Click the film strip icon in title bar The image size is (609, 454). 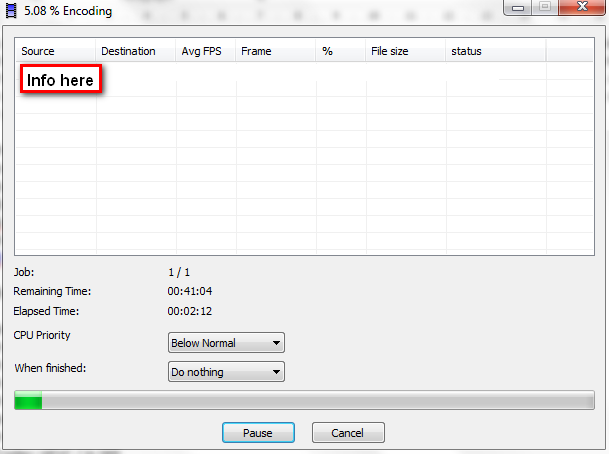[x=11, y=11]
